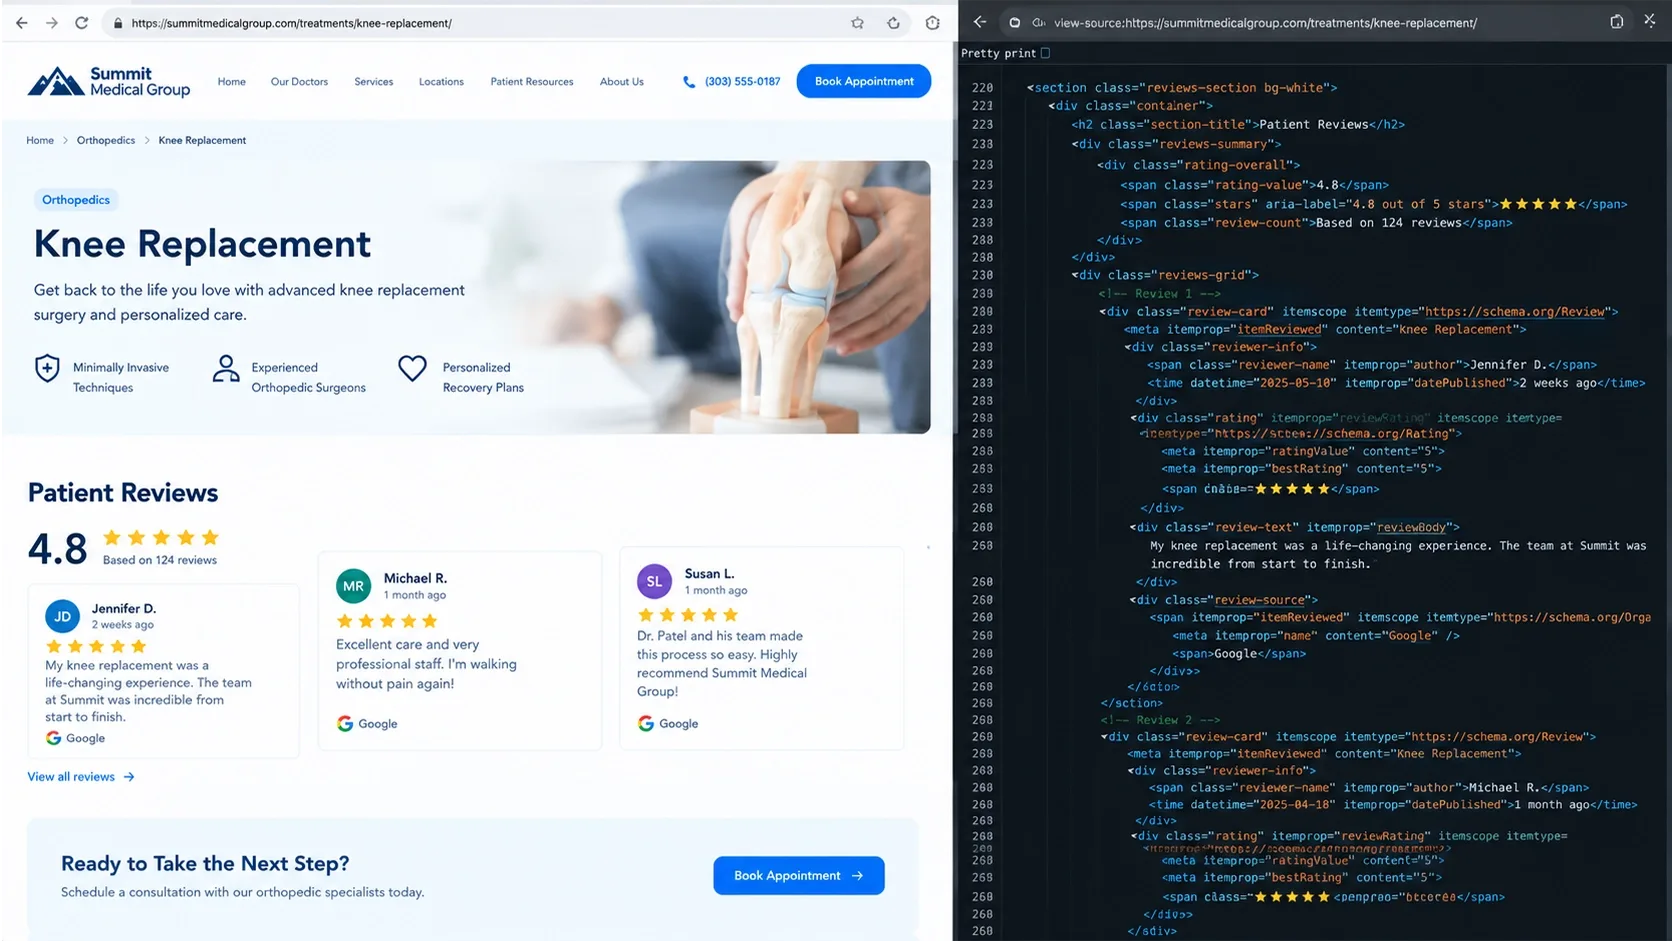Open the Services navigation item
1672x941 pixels.
pyautogui.click(x=374, y=82)
